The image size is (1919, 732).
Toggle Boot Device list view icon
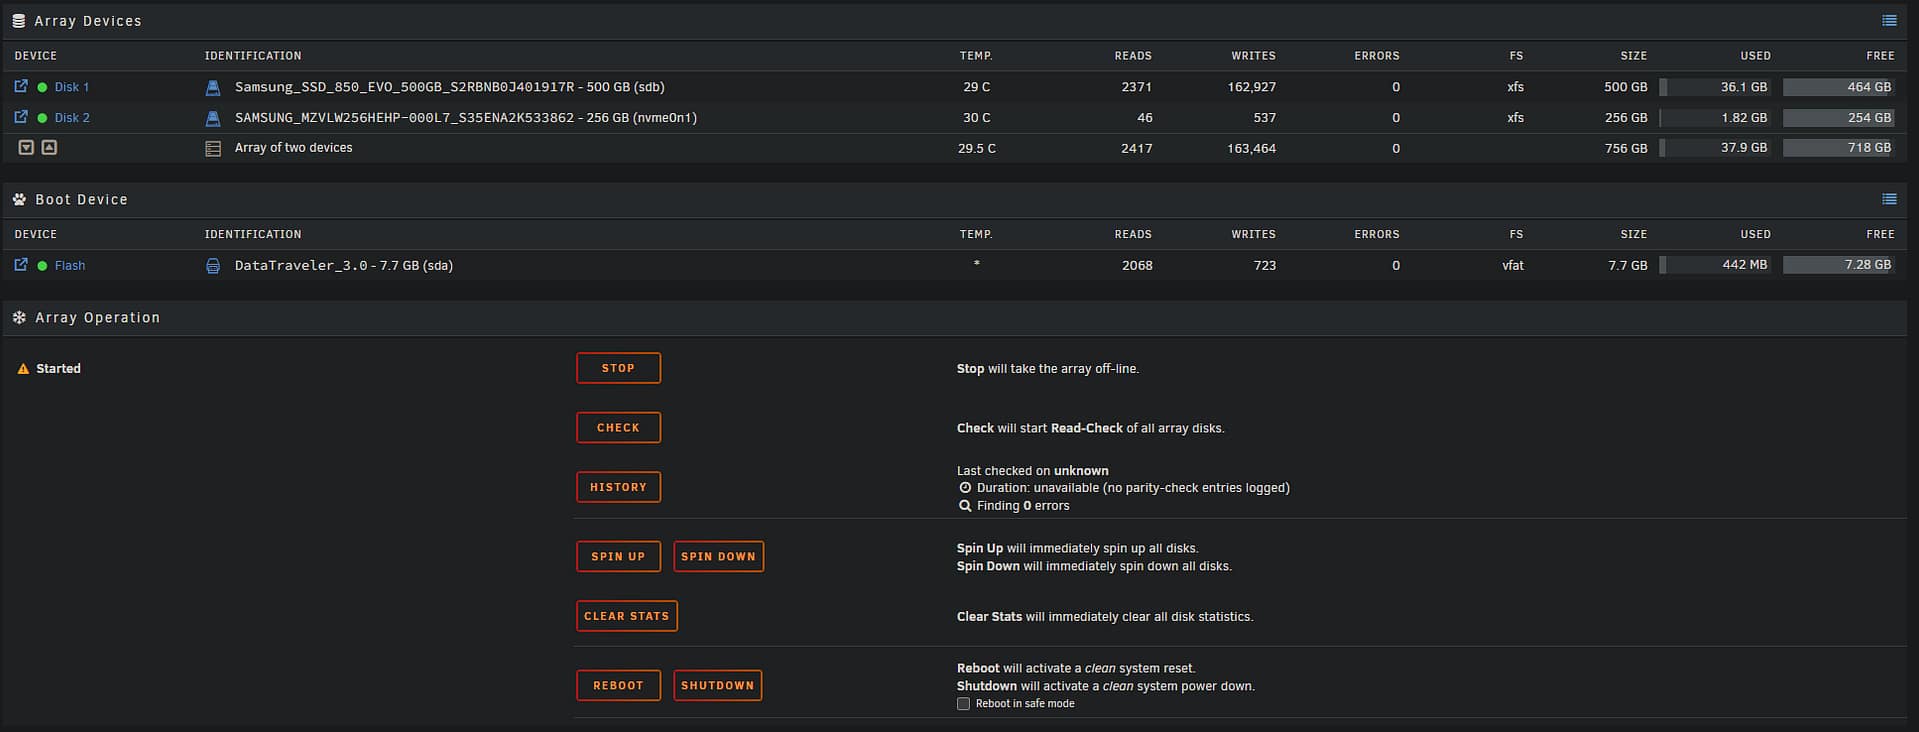click(x=1889, y=199)
